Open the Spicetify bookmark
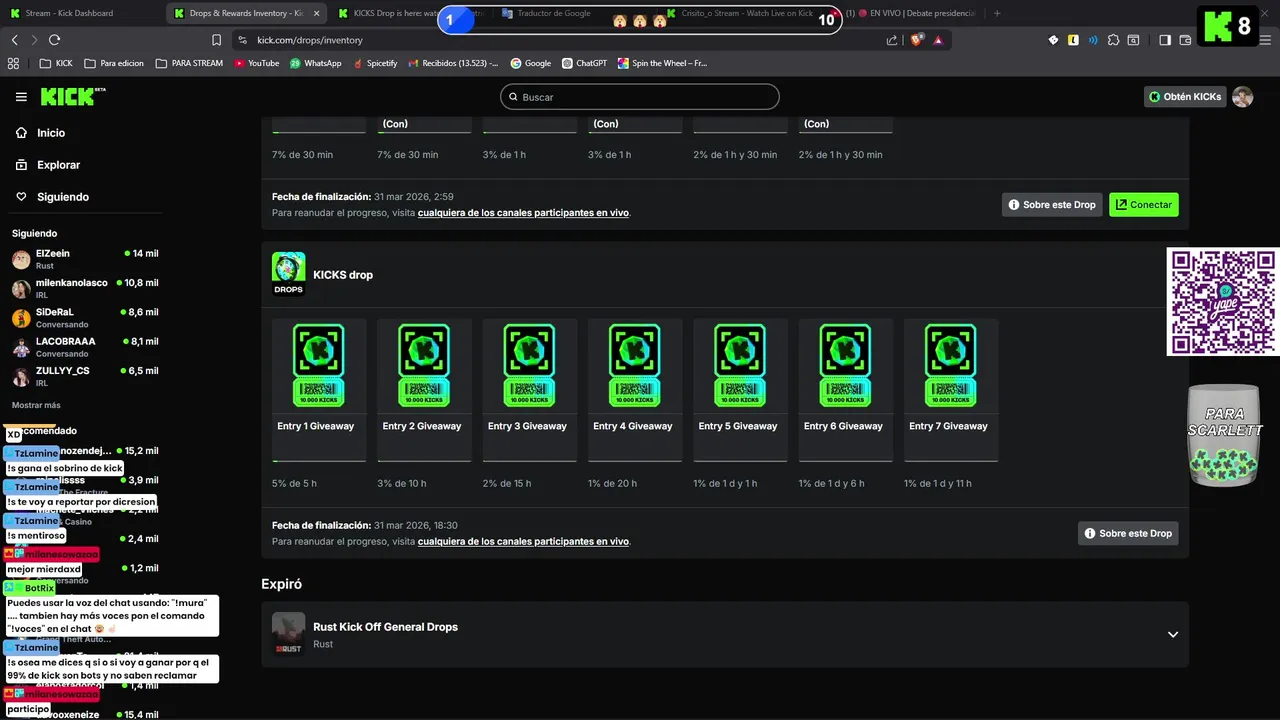This screenshot has width=1280, height=720. pyautogui.click(x=375, y=63)
